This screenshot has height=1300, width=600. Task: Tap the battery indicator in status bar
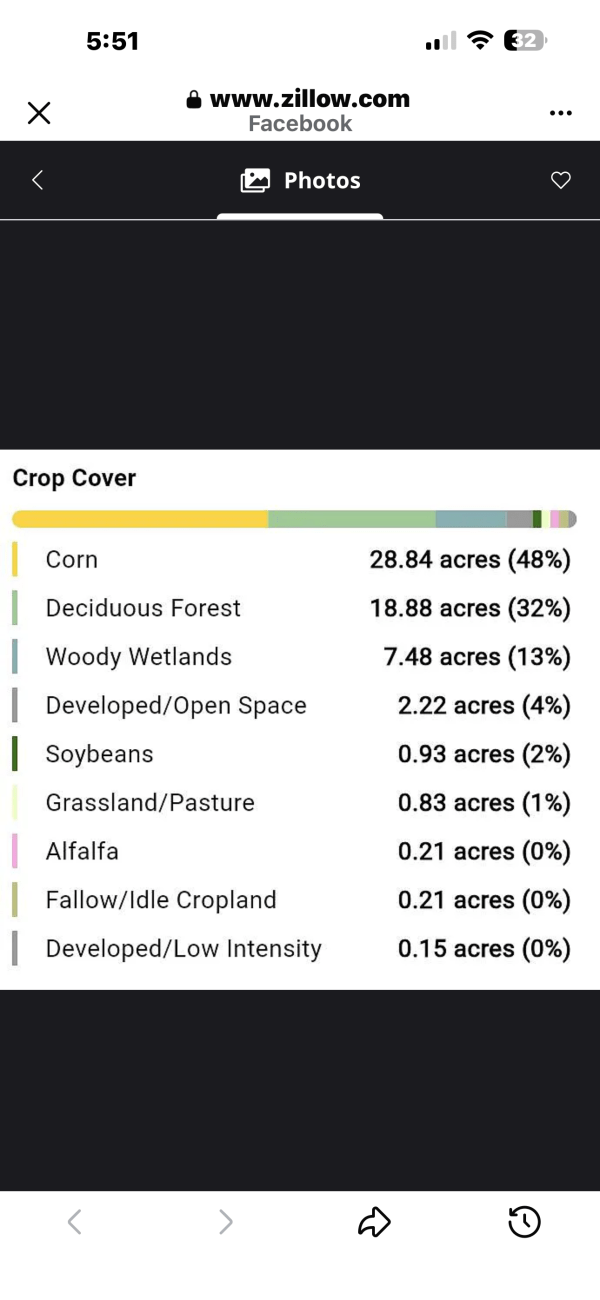click(x=526, y=41)
